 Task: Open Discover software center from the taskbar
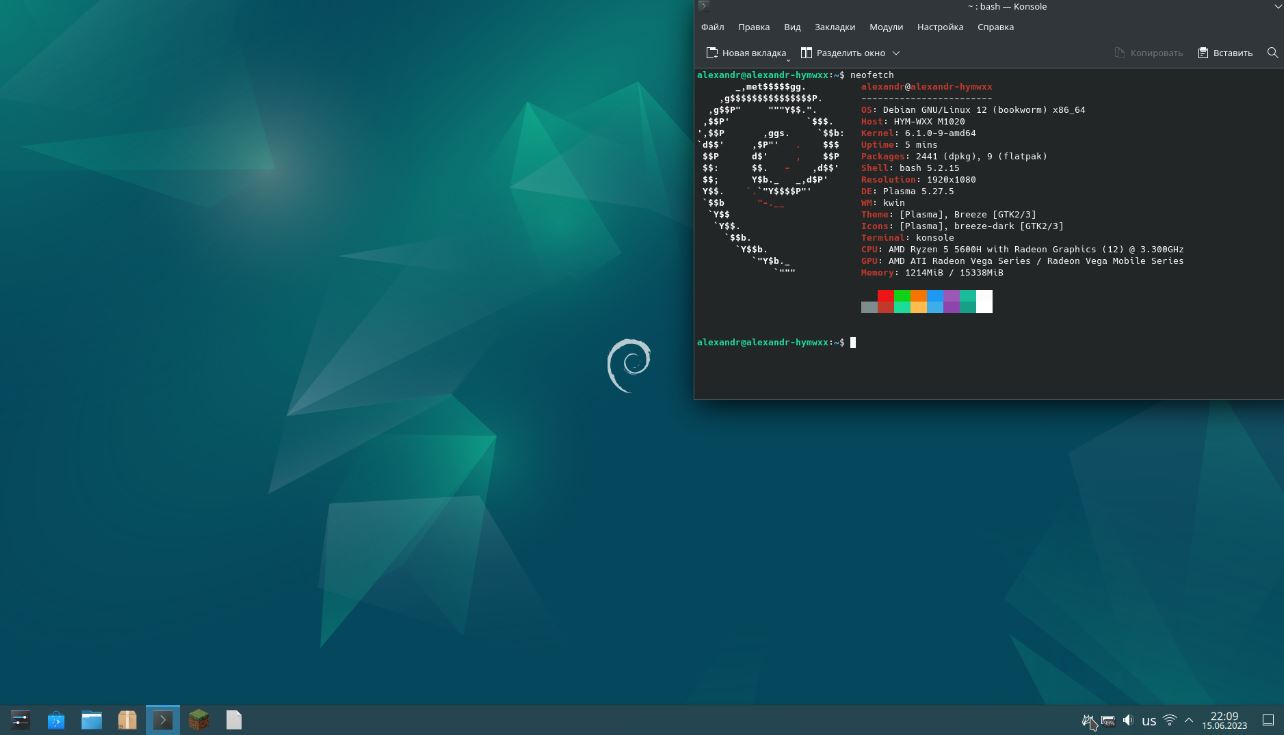pos(56,719)
